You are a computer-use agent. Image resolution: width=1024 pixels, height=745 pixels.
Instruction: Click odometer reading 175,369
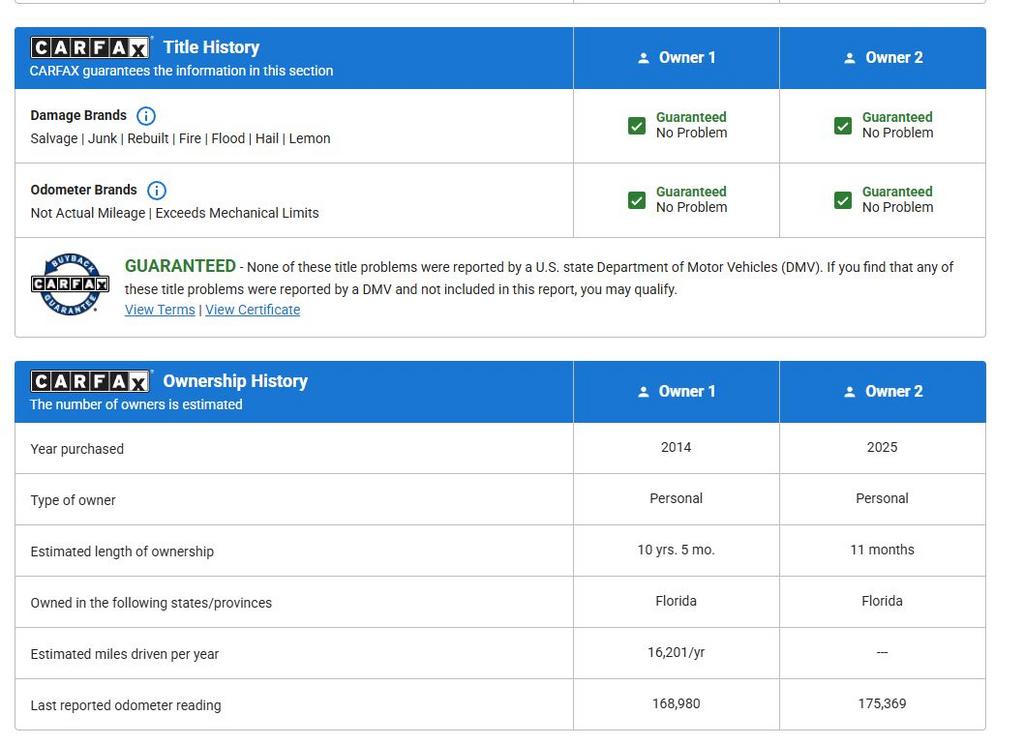coord(882,704)
